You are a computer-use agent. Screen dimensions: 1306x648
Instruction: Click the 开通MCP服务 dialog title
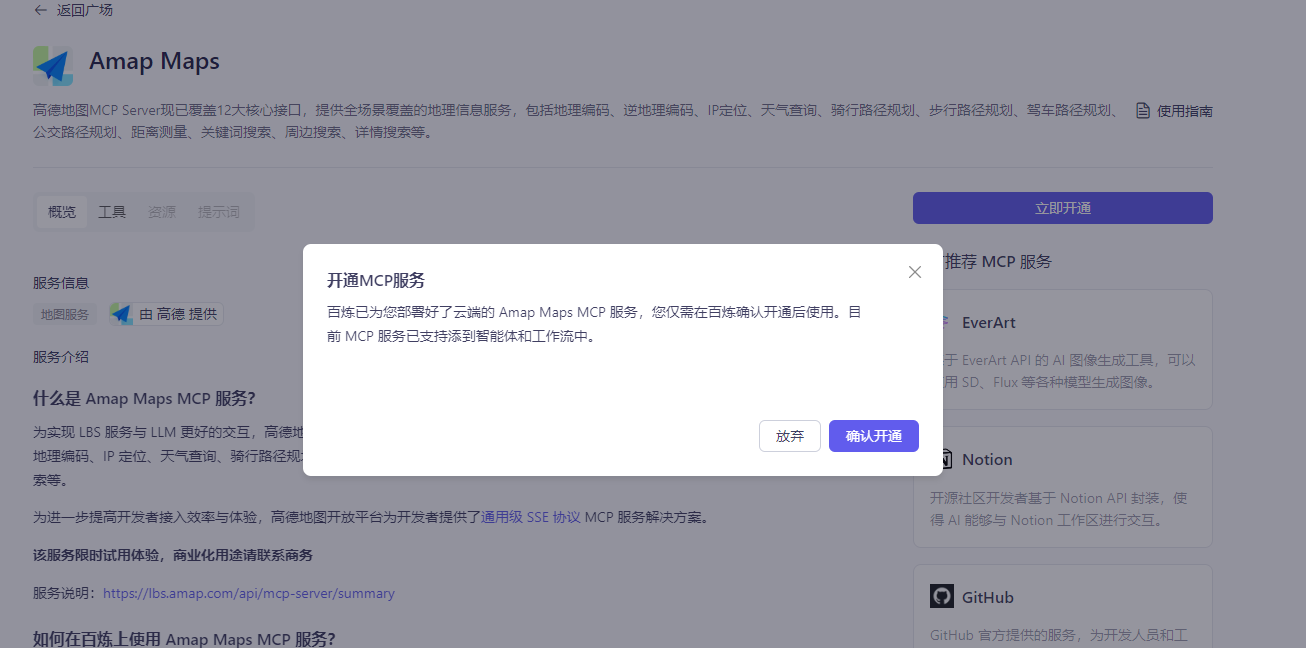[x=376, y=280]
